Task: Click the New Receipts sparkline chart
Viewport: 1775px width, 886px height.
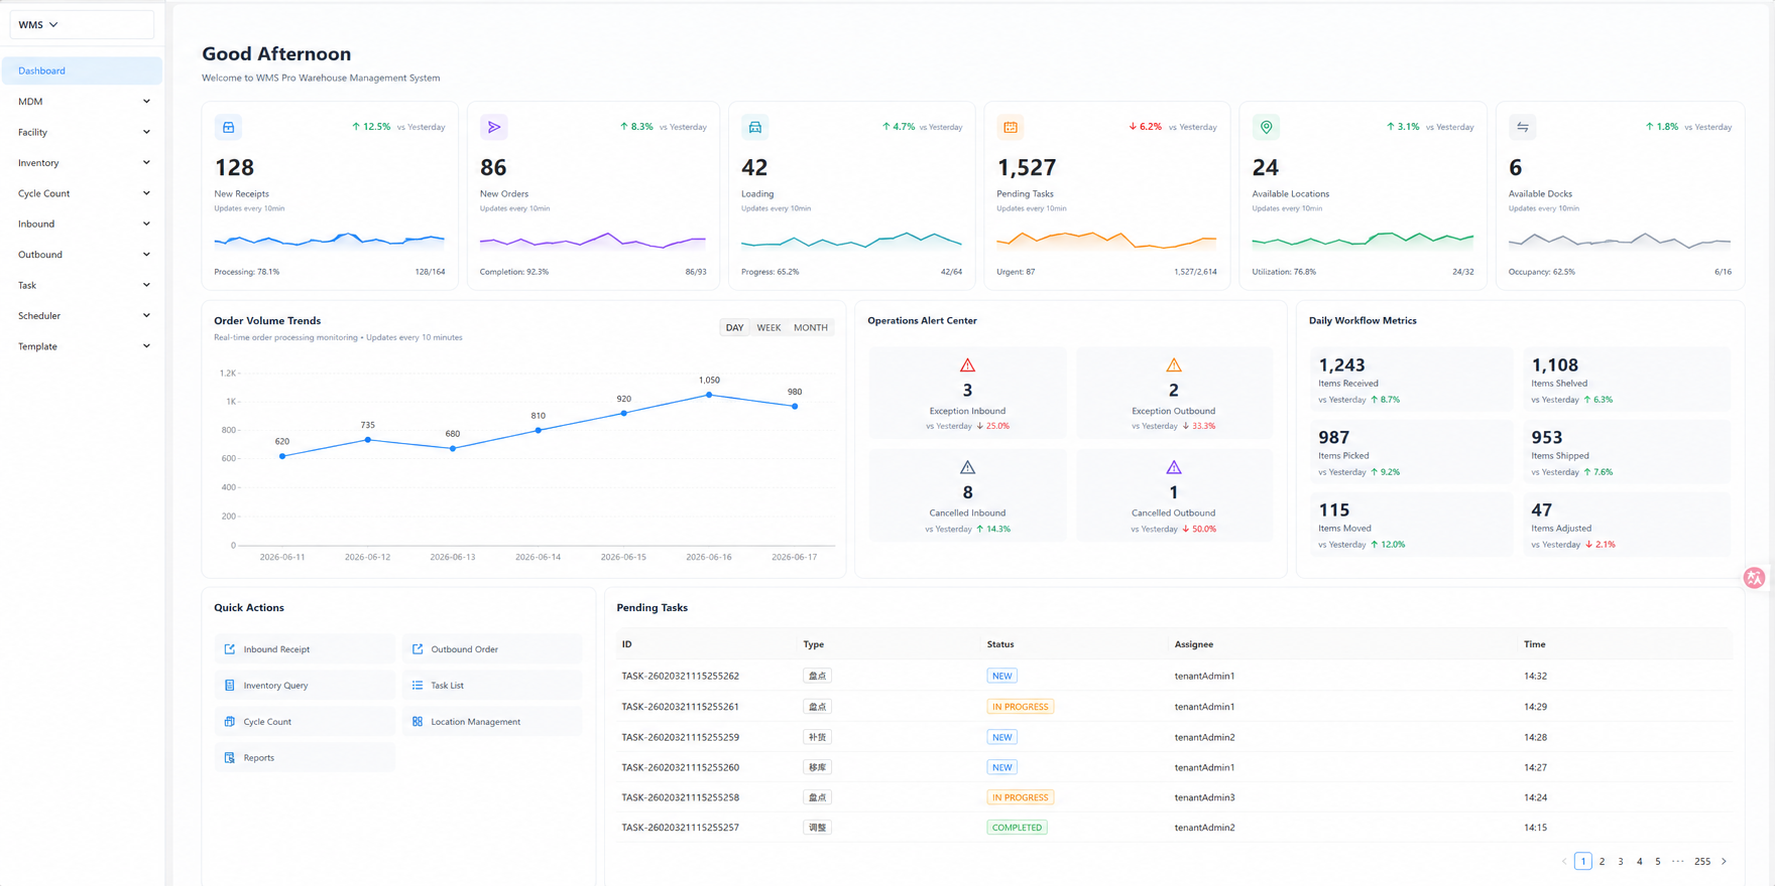Action: pos(329,240)
